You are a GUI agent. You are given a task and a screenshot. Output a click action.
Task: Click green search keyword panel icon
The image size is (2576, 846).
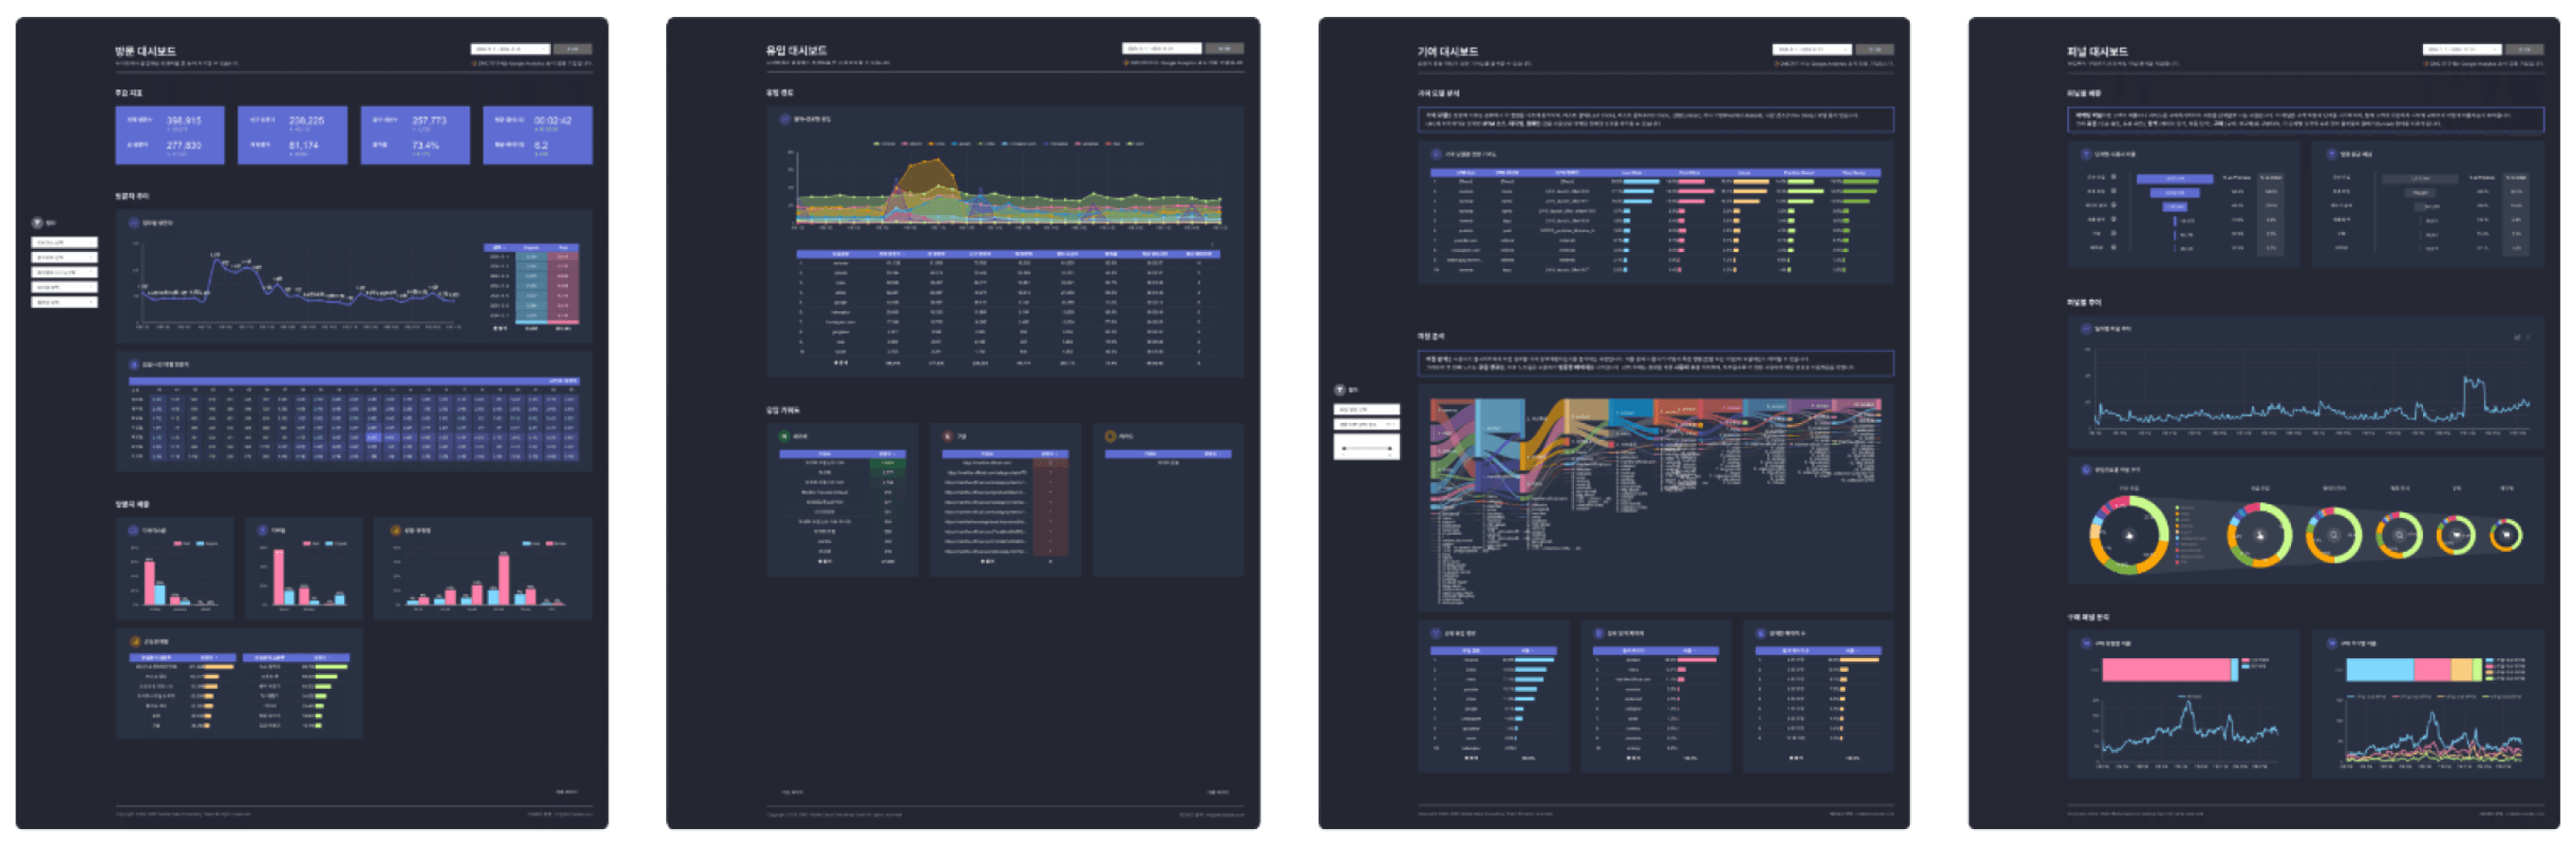[x=784, y=437]
